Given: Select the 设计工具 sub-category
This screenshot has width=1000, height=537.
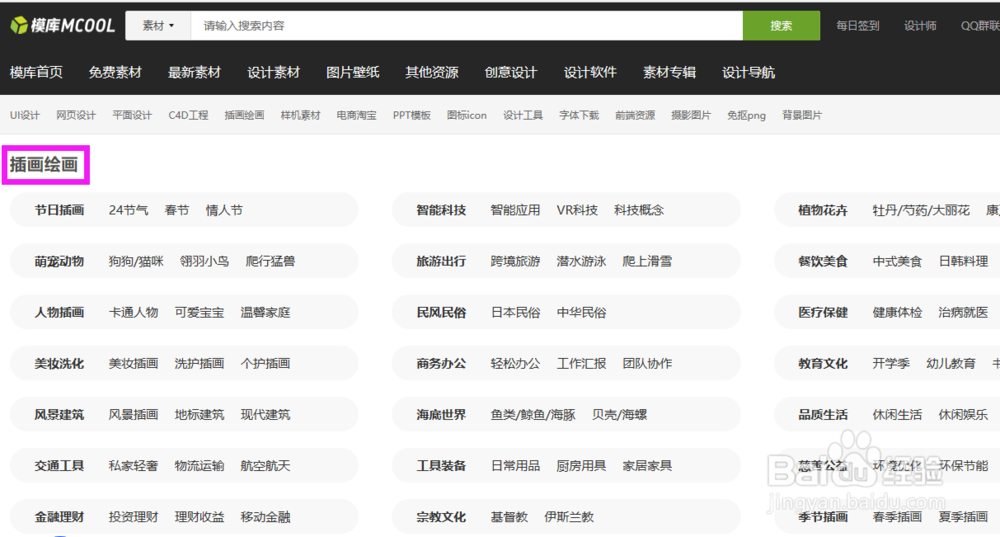Looking at the screenshot, I should (x=523, y=115).
